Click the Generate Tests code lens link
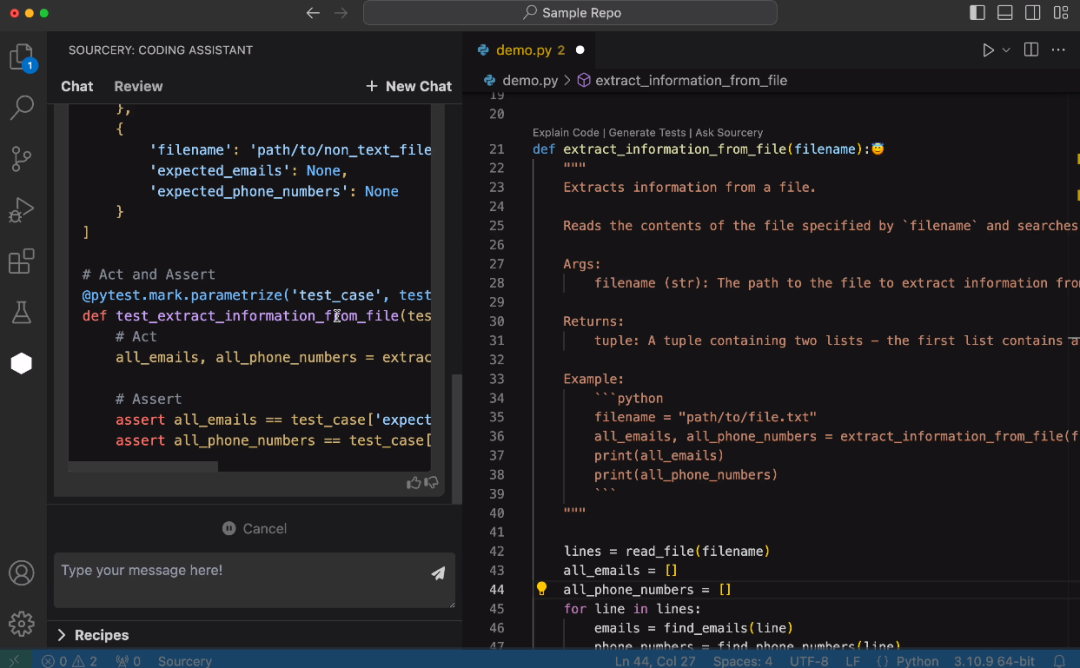 648,132
